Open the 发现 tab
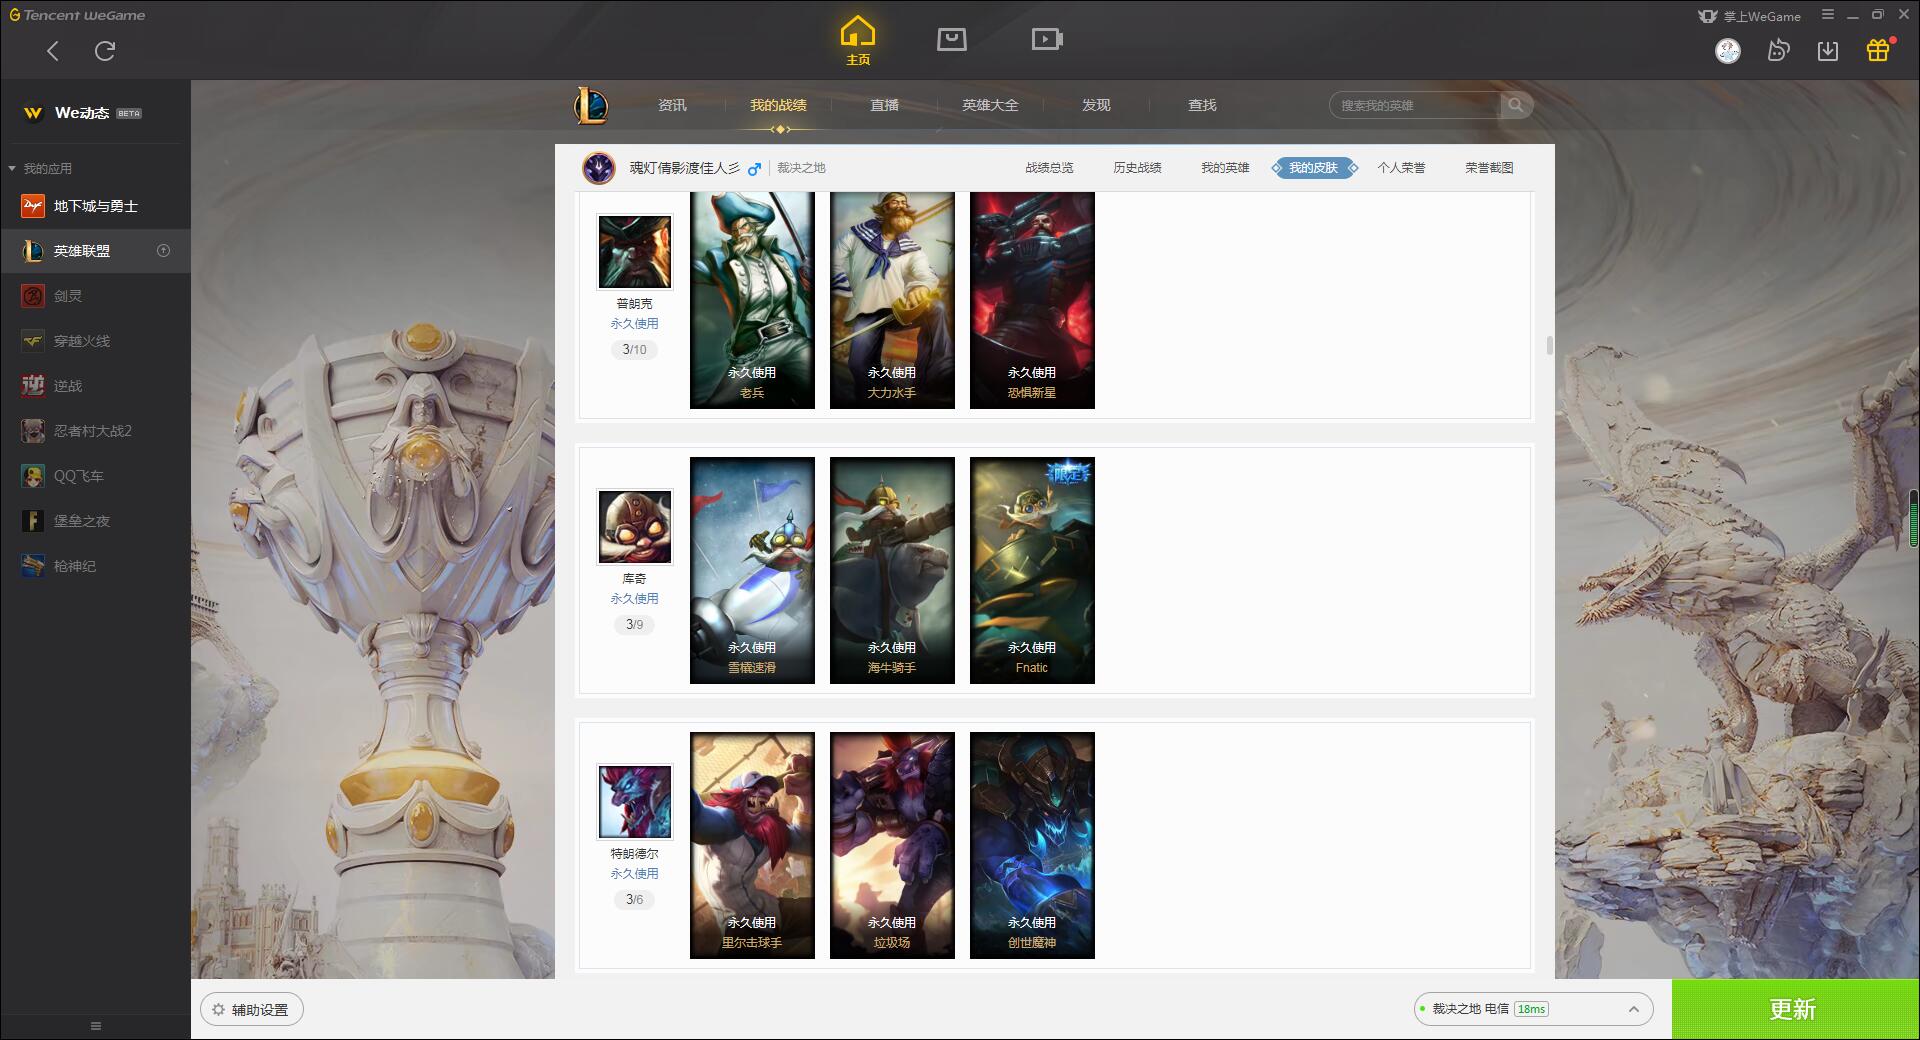This screenshot has height=1040, width=1920. click(1096, 105)
